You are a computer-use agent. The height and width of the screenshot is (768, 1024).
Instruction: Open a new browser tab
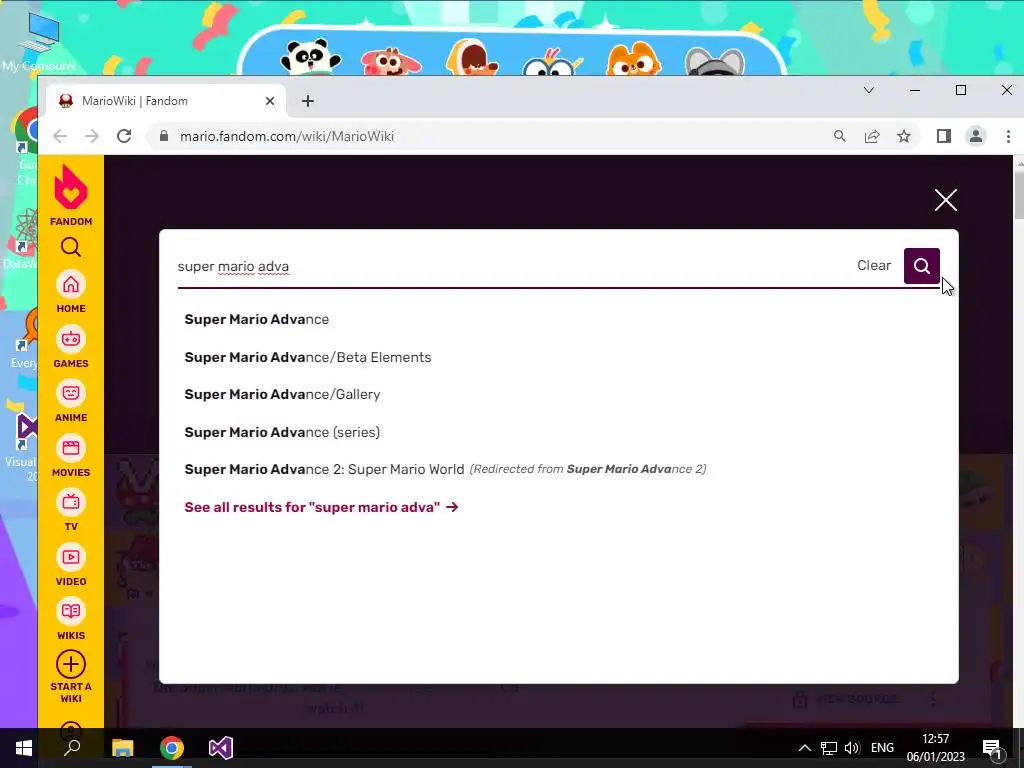[308, 101]
